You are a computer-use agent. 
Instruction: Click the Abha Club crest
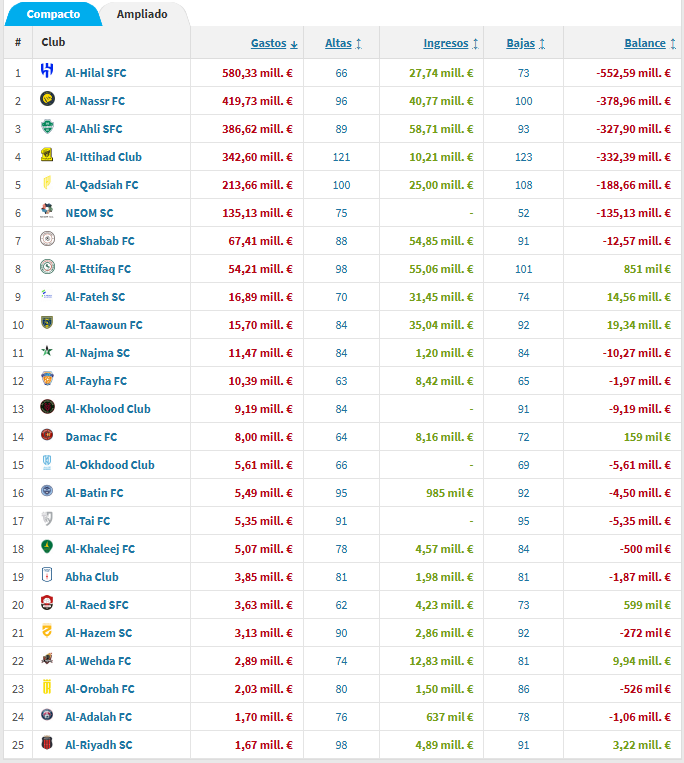pos(47,575)
